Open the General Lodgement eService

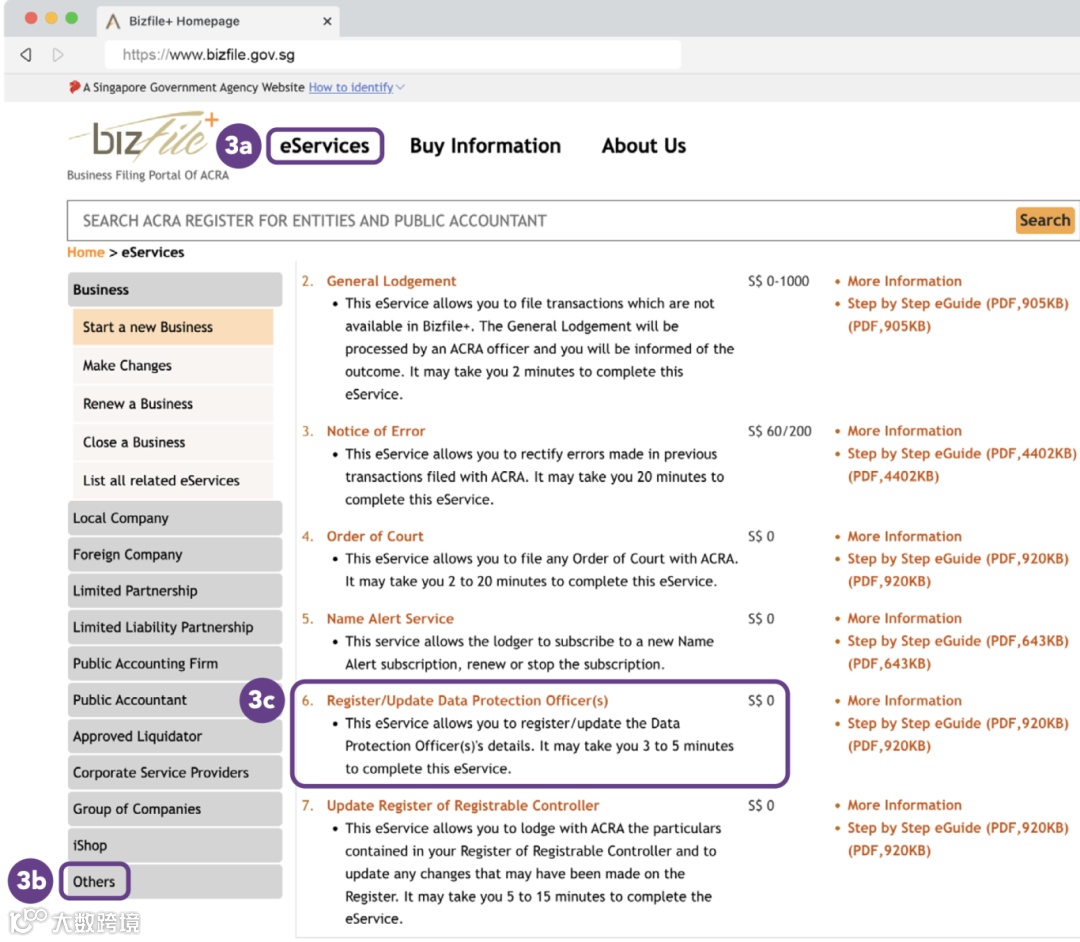391,281
